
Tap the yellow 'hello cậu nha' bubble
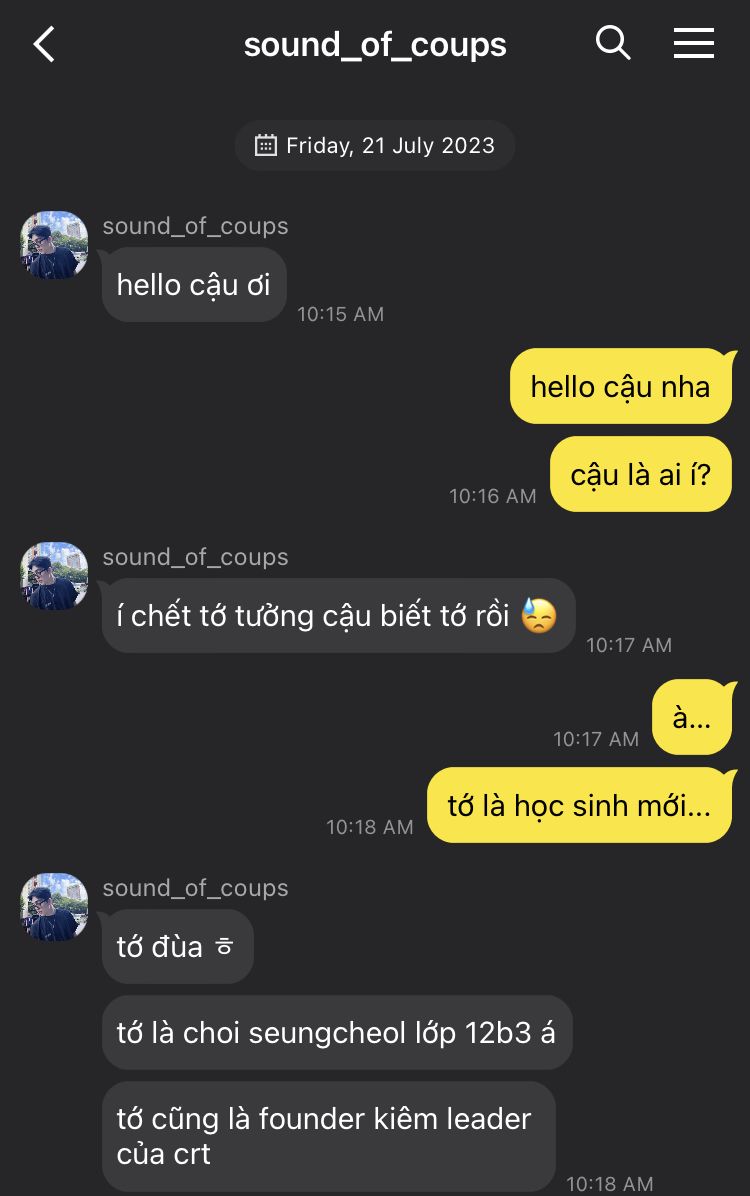point(620,387)
